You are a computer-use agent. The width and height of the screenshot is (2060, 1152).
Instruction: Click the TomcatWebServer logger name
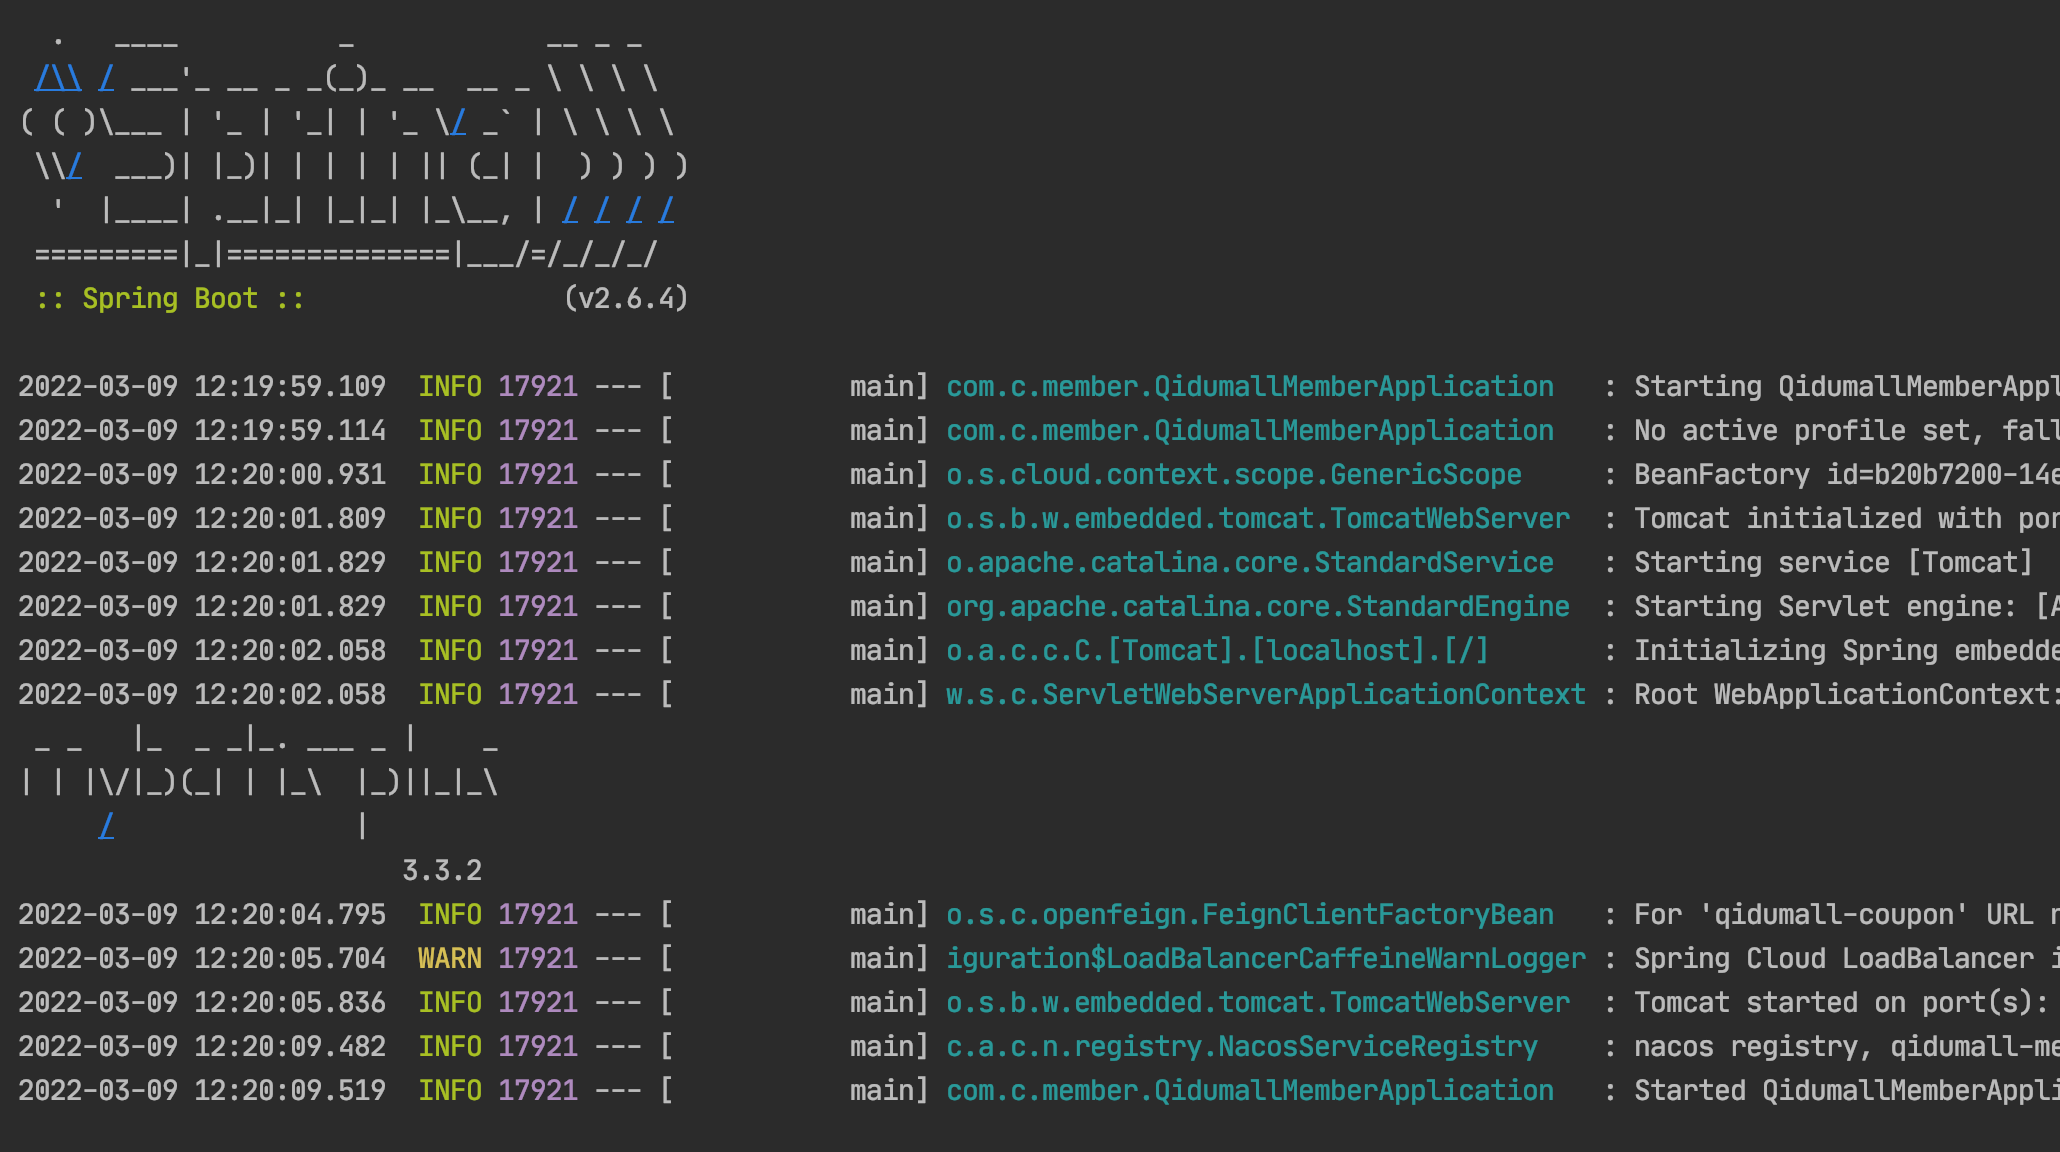(1258, 517)
